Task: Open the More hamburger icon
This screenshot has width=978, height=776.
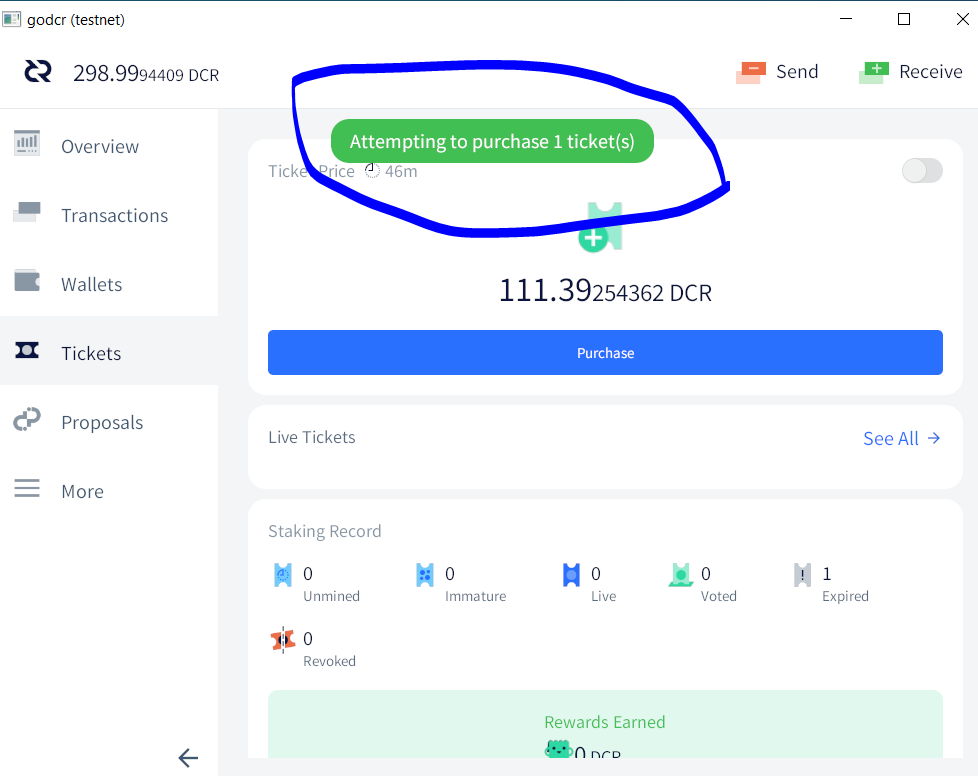Action: (x=27, y=488)
